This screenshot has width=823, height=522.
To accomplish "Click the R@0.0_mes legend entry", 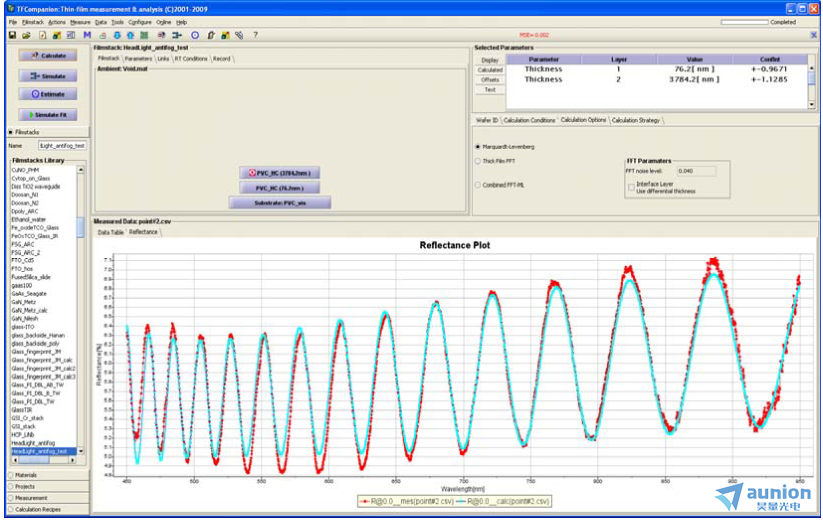I will click(x=407, y=502).
